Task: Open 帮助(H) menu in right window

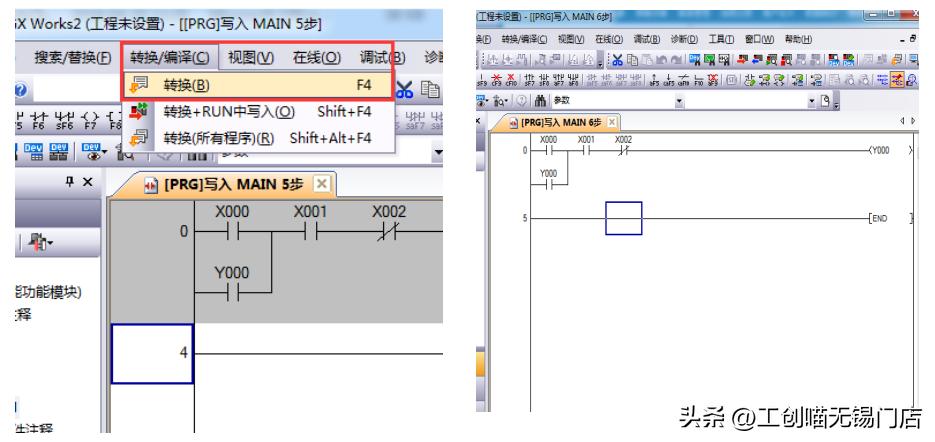Action: (x=798, y=39)
